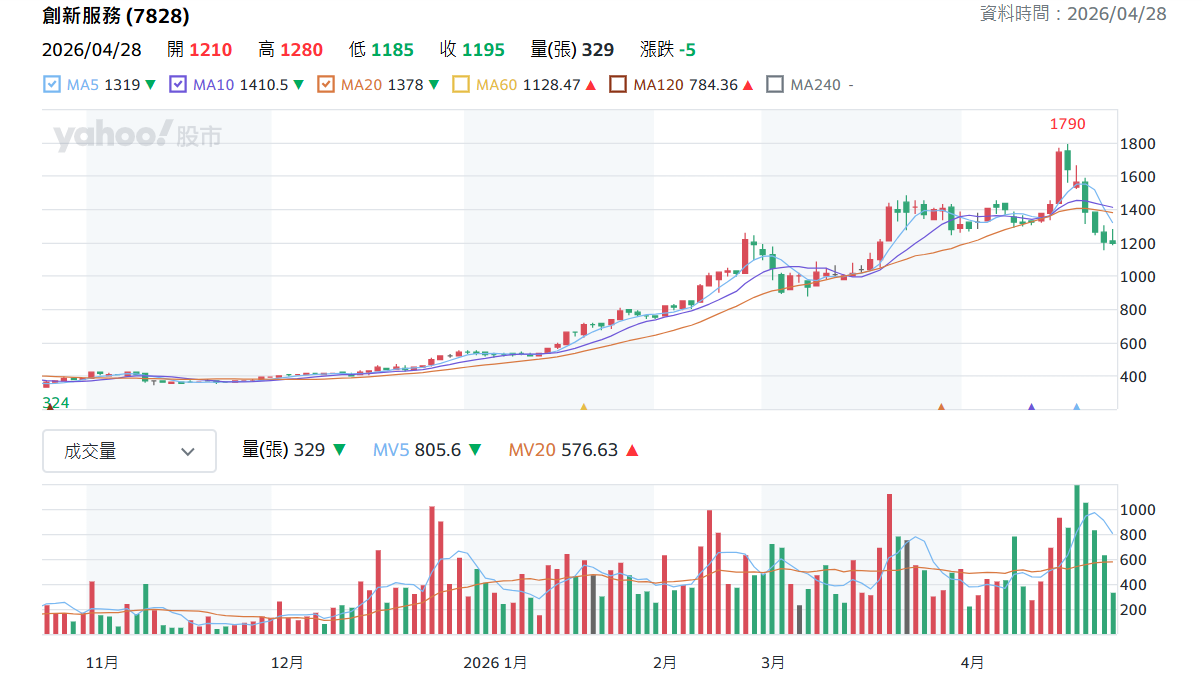
Task: Click the 324 low price label
Action: (56, 402)
